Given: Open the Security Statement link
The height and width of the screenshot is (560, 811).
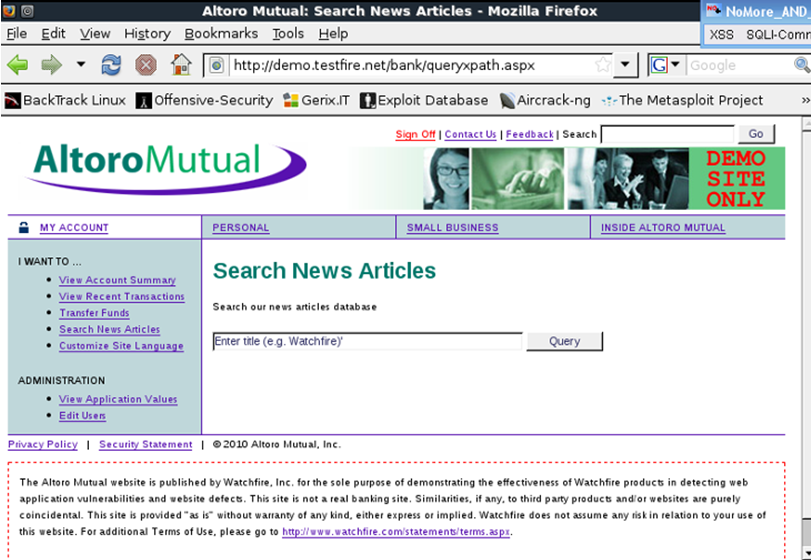Looking at the screenshot, I should [x=145, y=445].
